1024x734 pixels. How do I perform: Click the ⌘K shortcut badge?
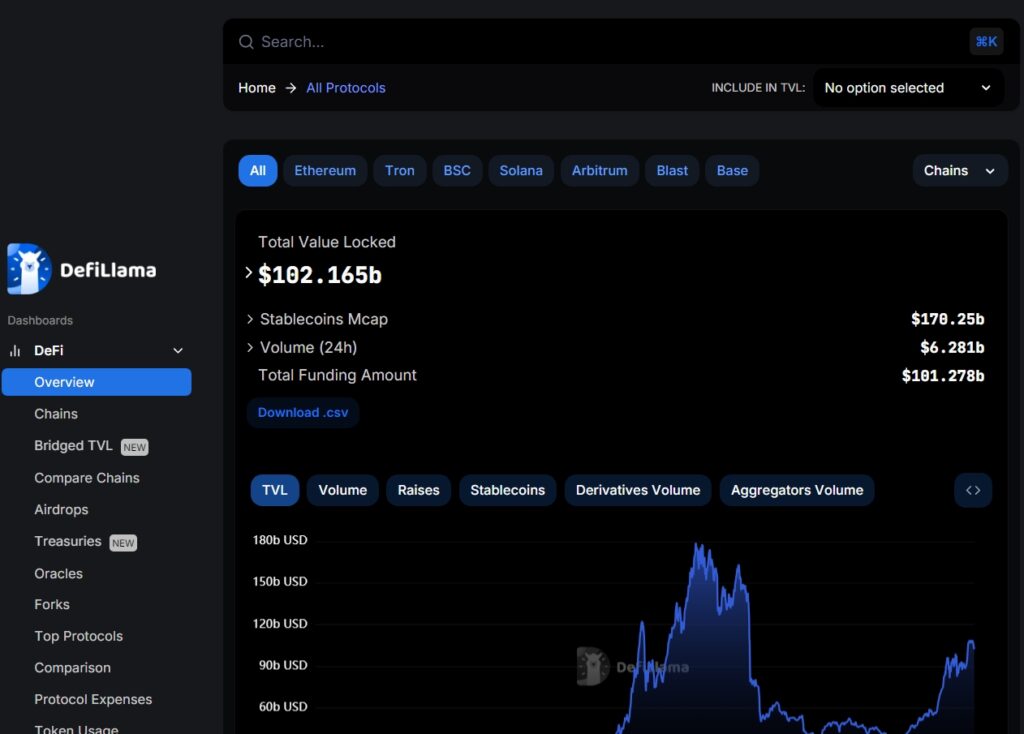pos(986,42)
